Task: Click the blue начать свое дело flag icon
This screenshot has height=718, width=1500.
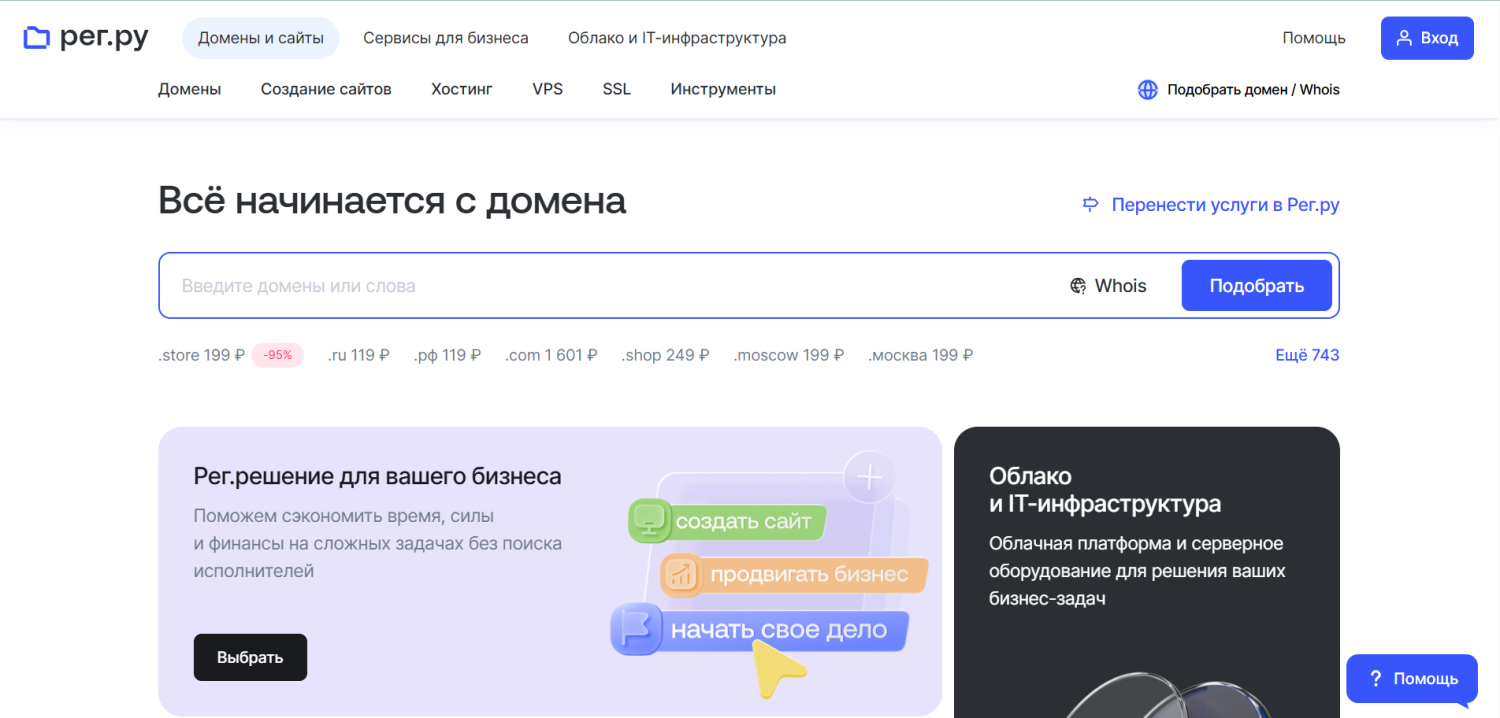Action: 635,630
